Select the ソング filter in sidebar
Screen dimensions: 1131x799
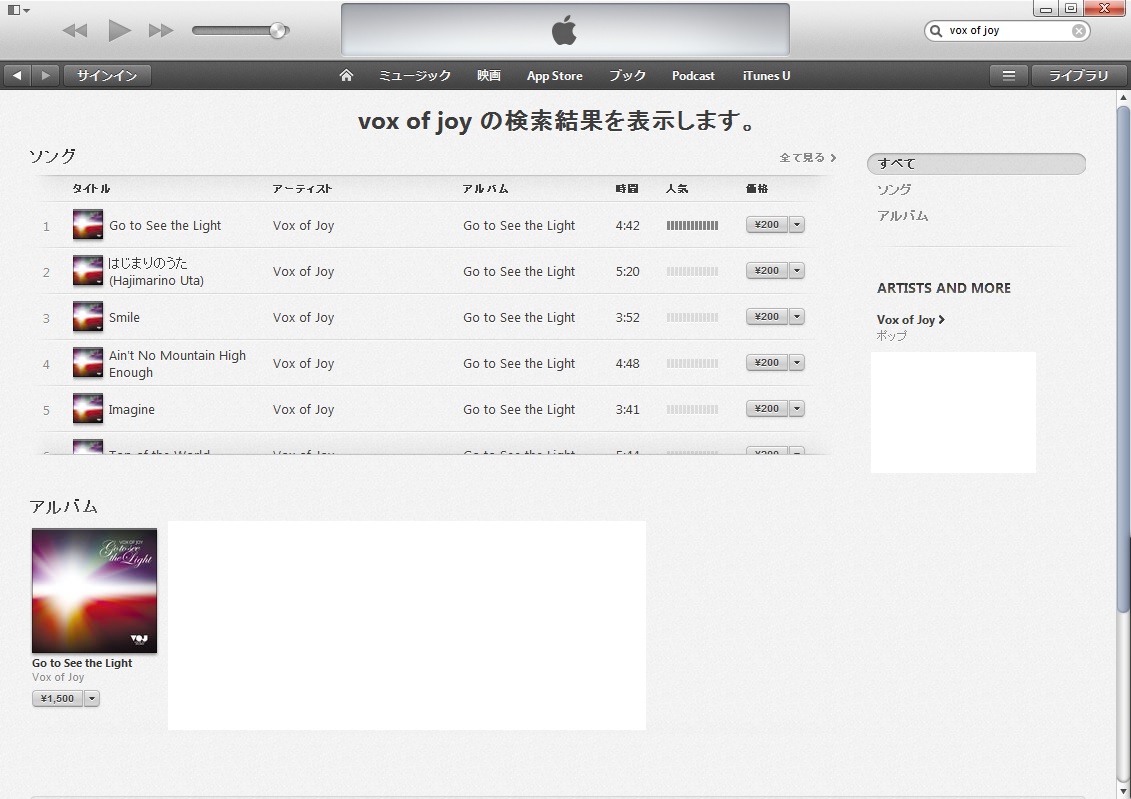point(894,190)
